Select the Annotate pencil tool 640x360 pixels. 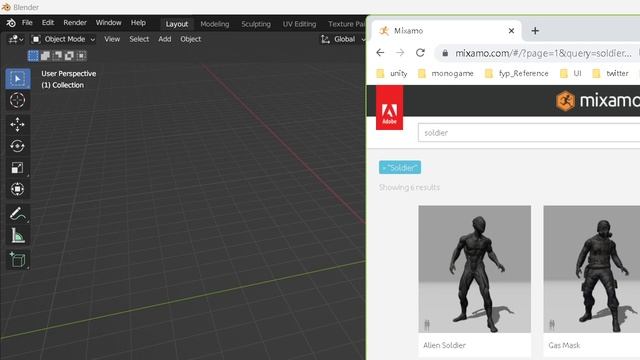(x=18, y=213)
